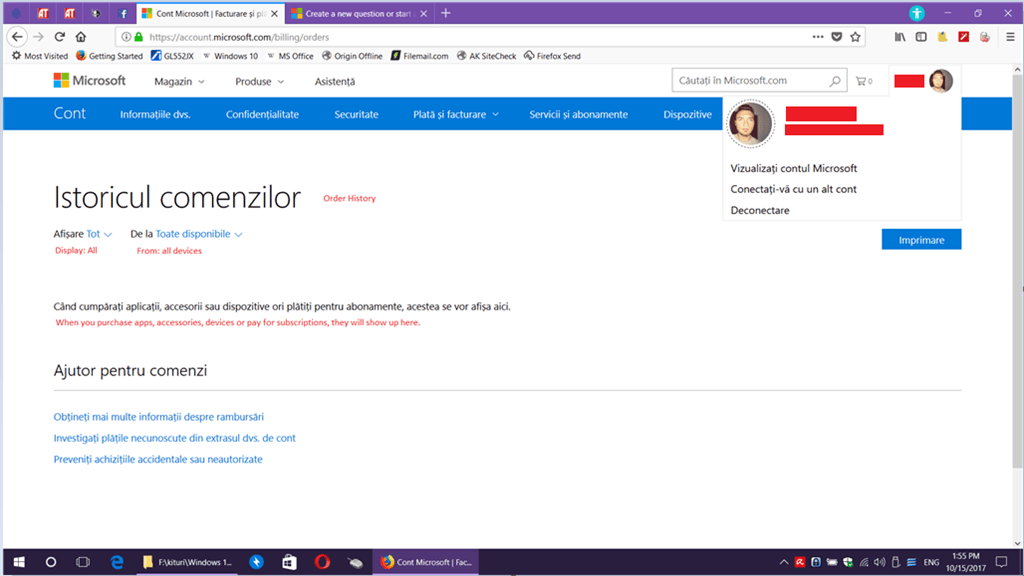Image resolution: width=1024 pixels, height=576 pixels.
Task: Open the page actions three-dots menu
Action: pyautogui.click(x=818, y=37)
